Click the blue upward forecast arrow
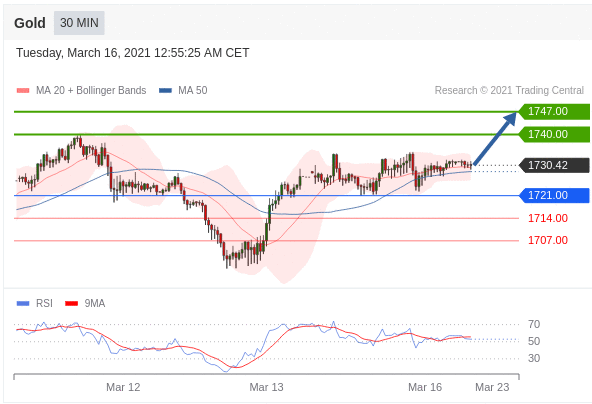Viewport: 592px width, 404px height. (495, 139)
